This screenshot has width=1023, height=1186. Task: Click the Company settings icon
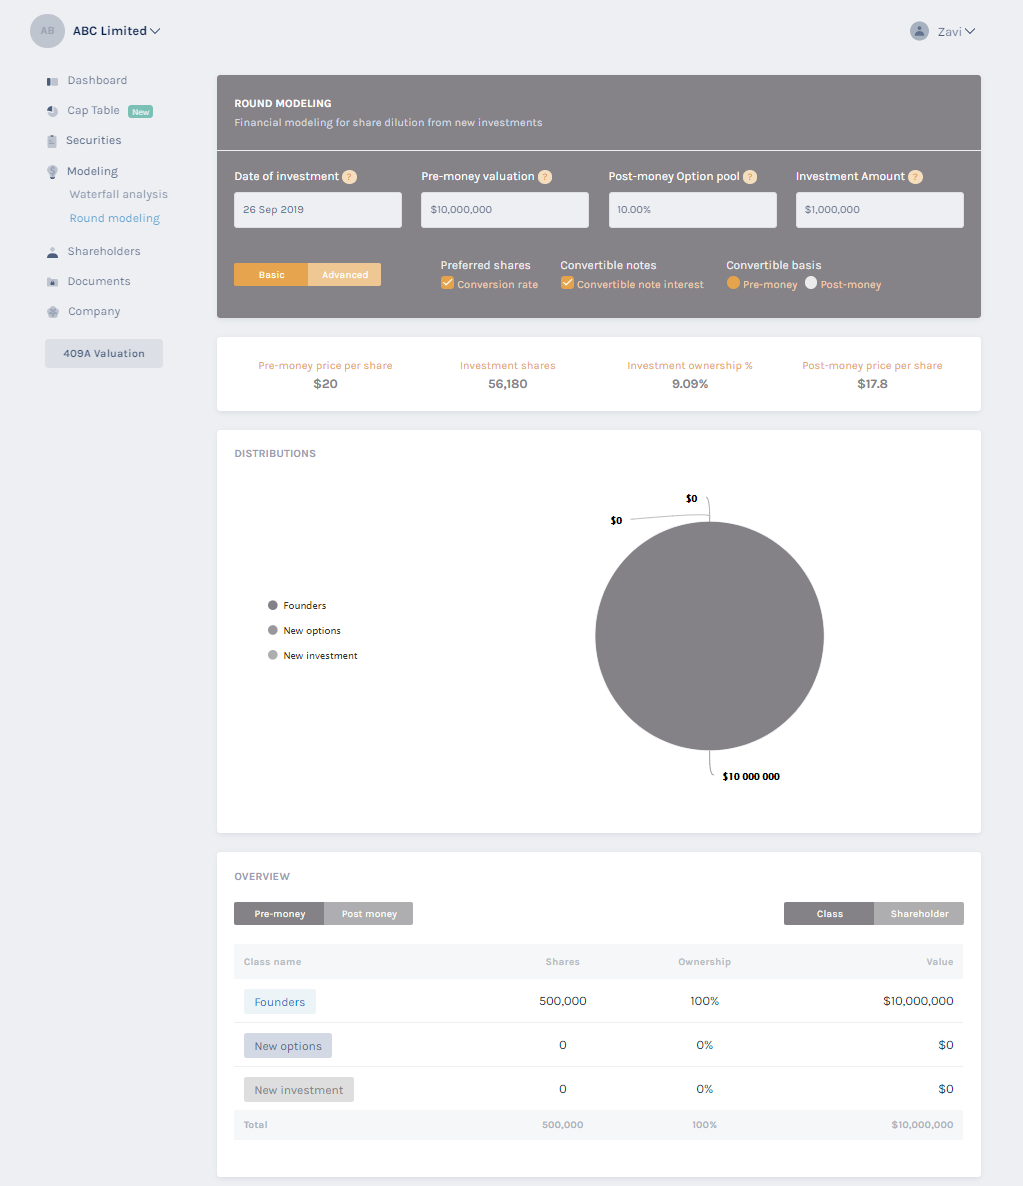click(53, 312)
